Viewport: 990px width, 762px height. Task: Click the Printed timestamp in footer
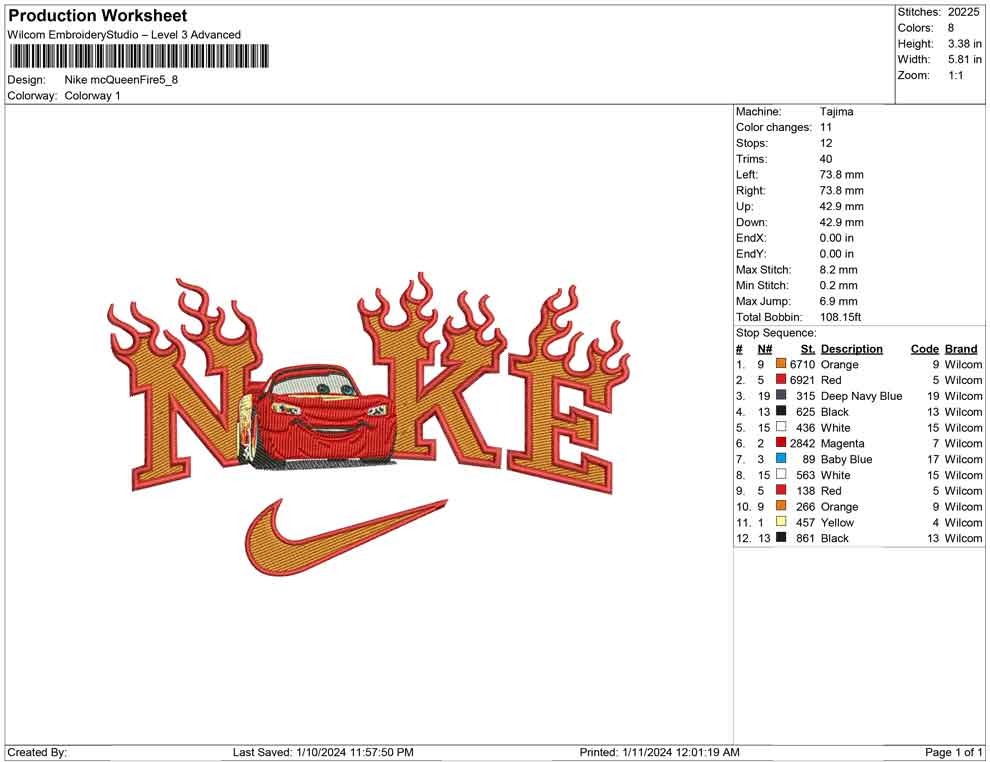tap(659, 752)
